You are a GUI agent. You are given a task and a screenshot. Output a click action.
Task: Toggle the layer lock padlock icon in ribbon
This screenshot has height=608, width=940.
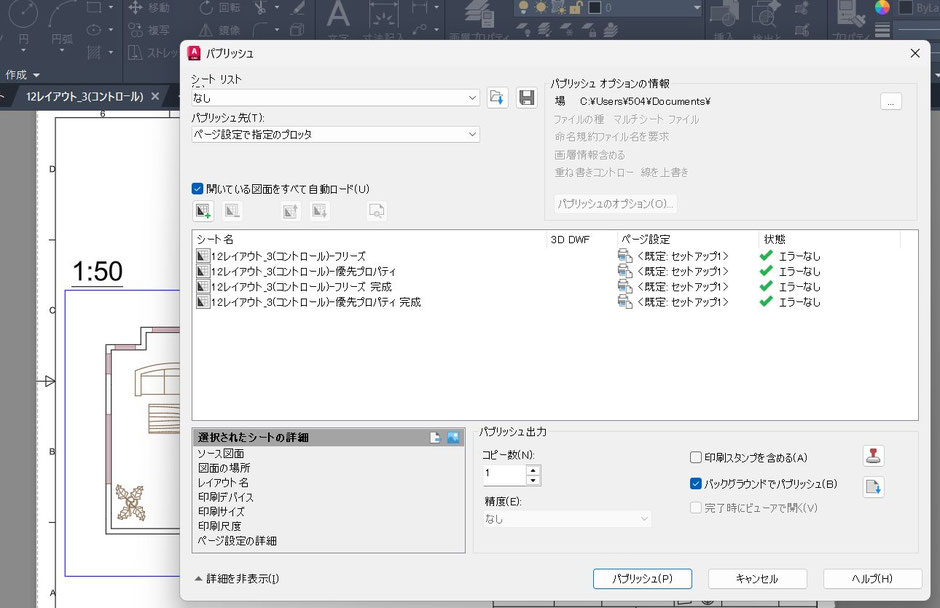pos(576,7)
